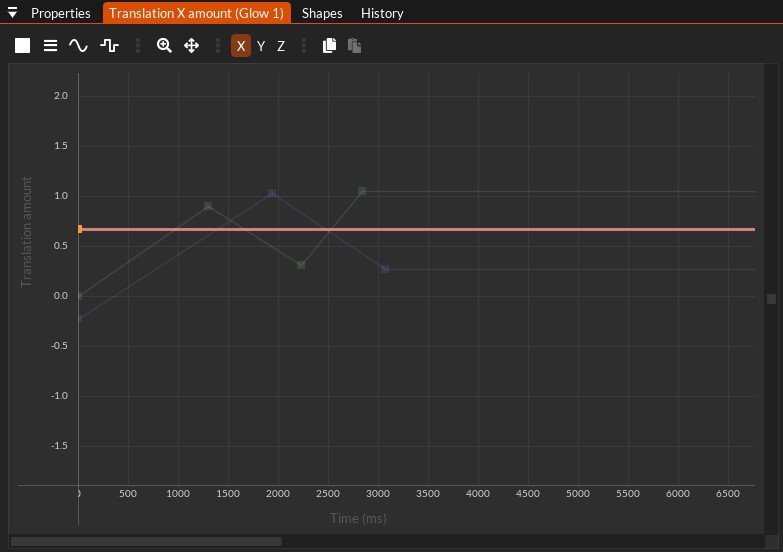Toggle the Z axis curve button

[281, 46]
